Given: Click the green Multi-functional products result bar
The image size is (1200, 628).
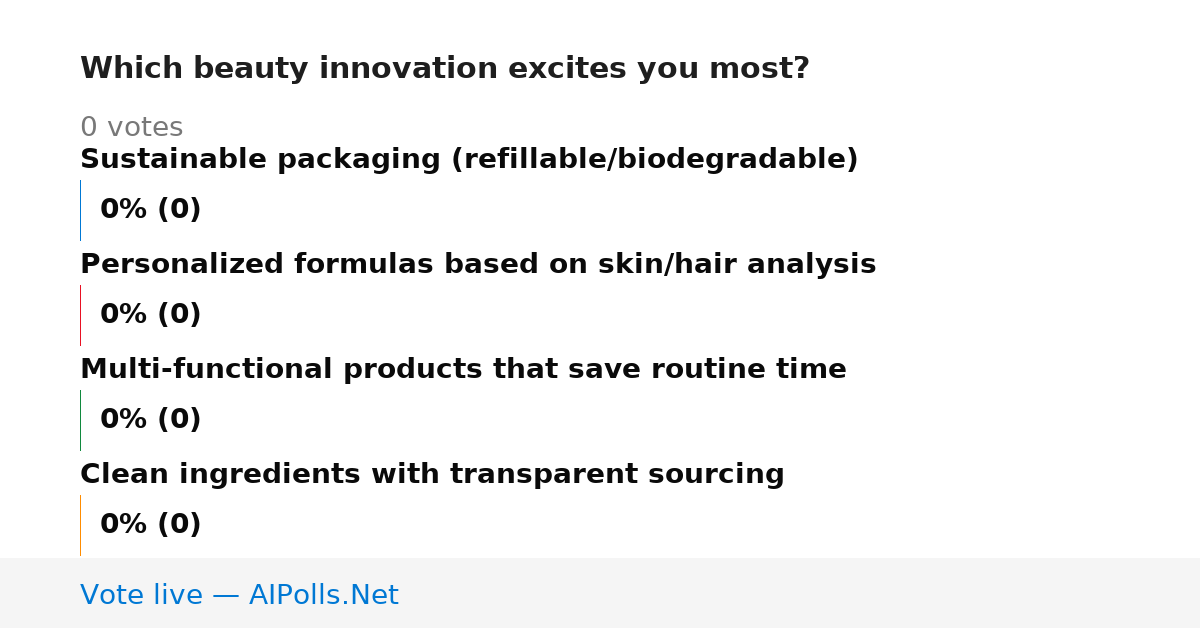Looking at the screenshot, I should [x=80, y=420].
